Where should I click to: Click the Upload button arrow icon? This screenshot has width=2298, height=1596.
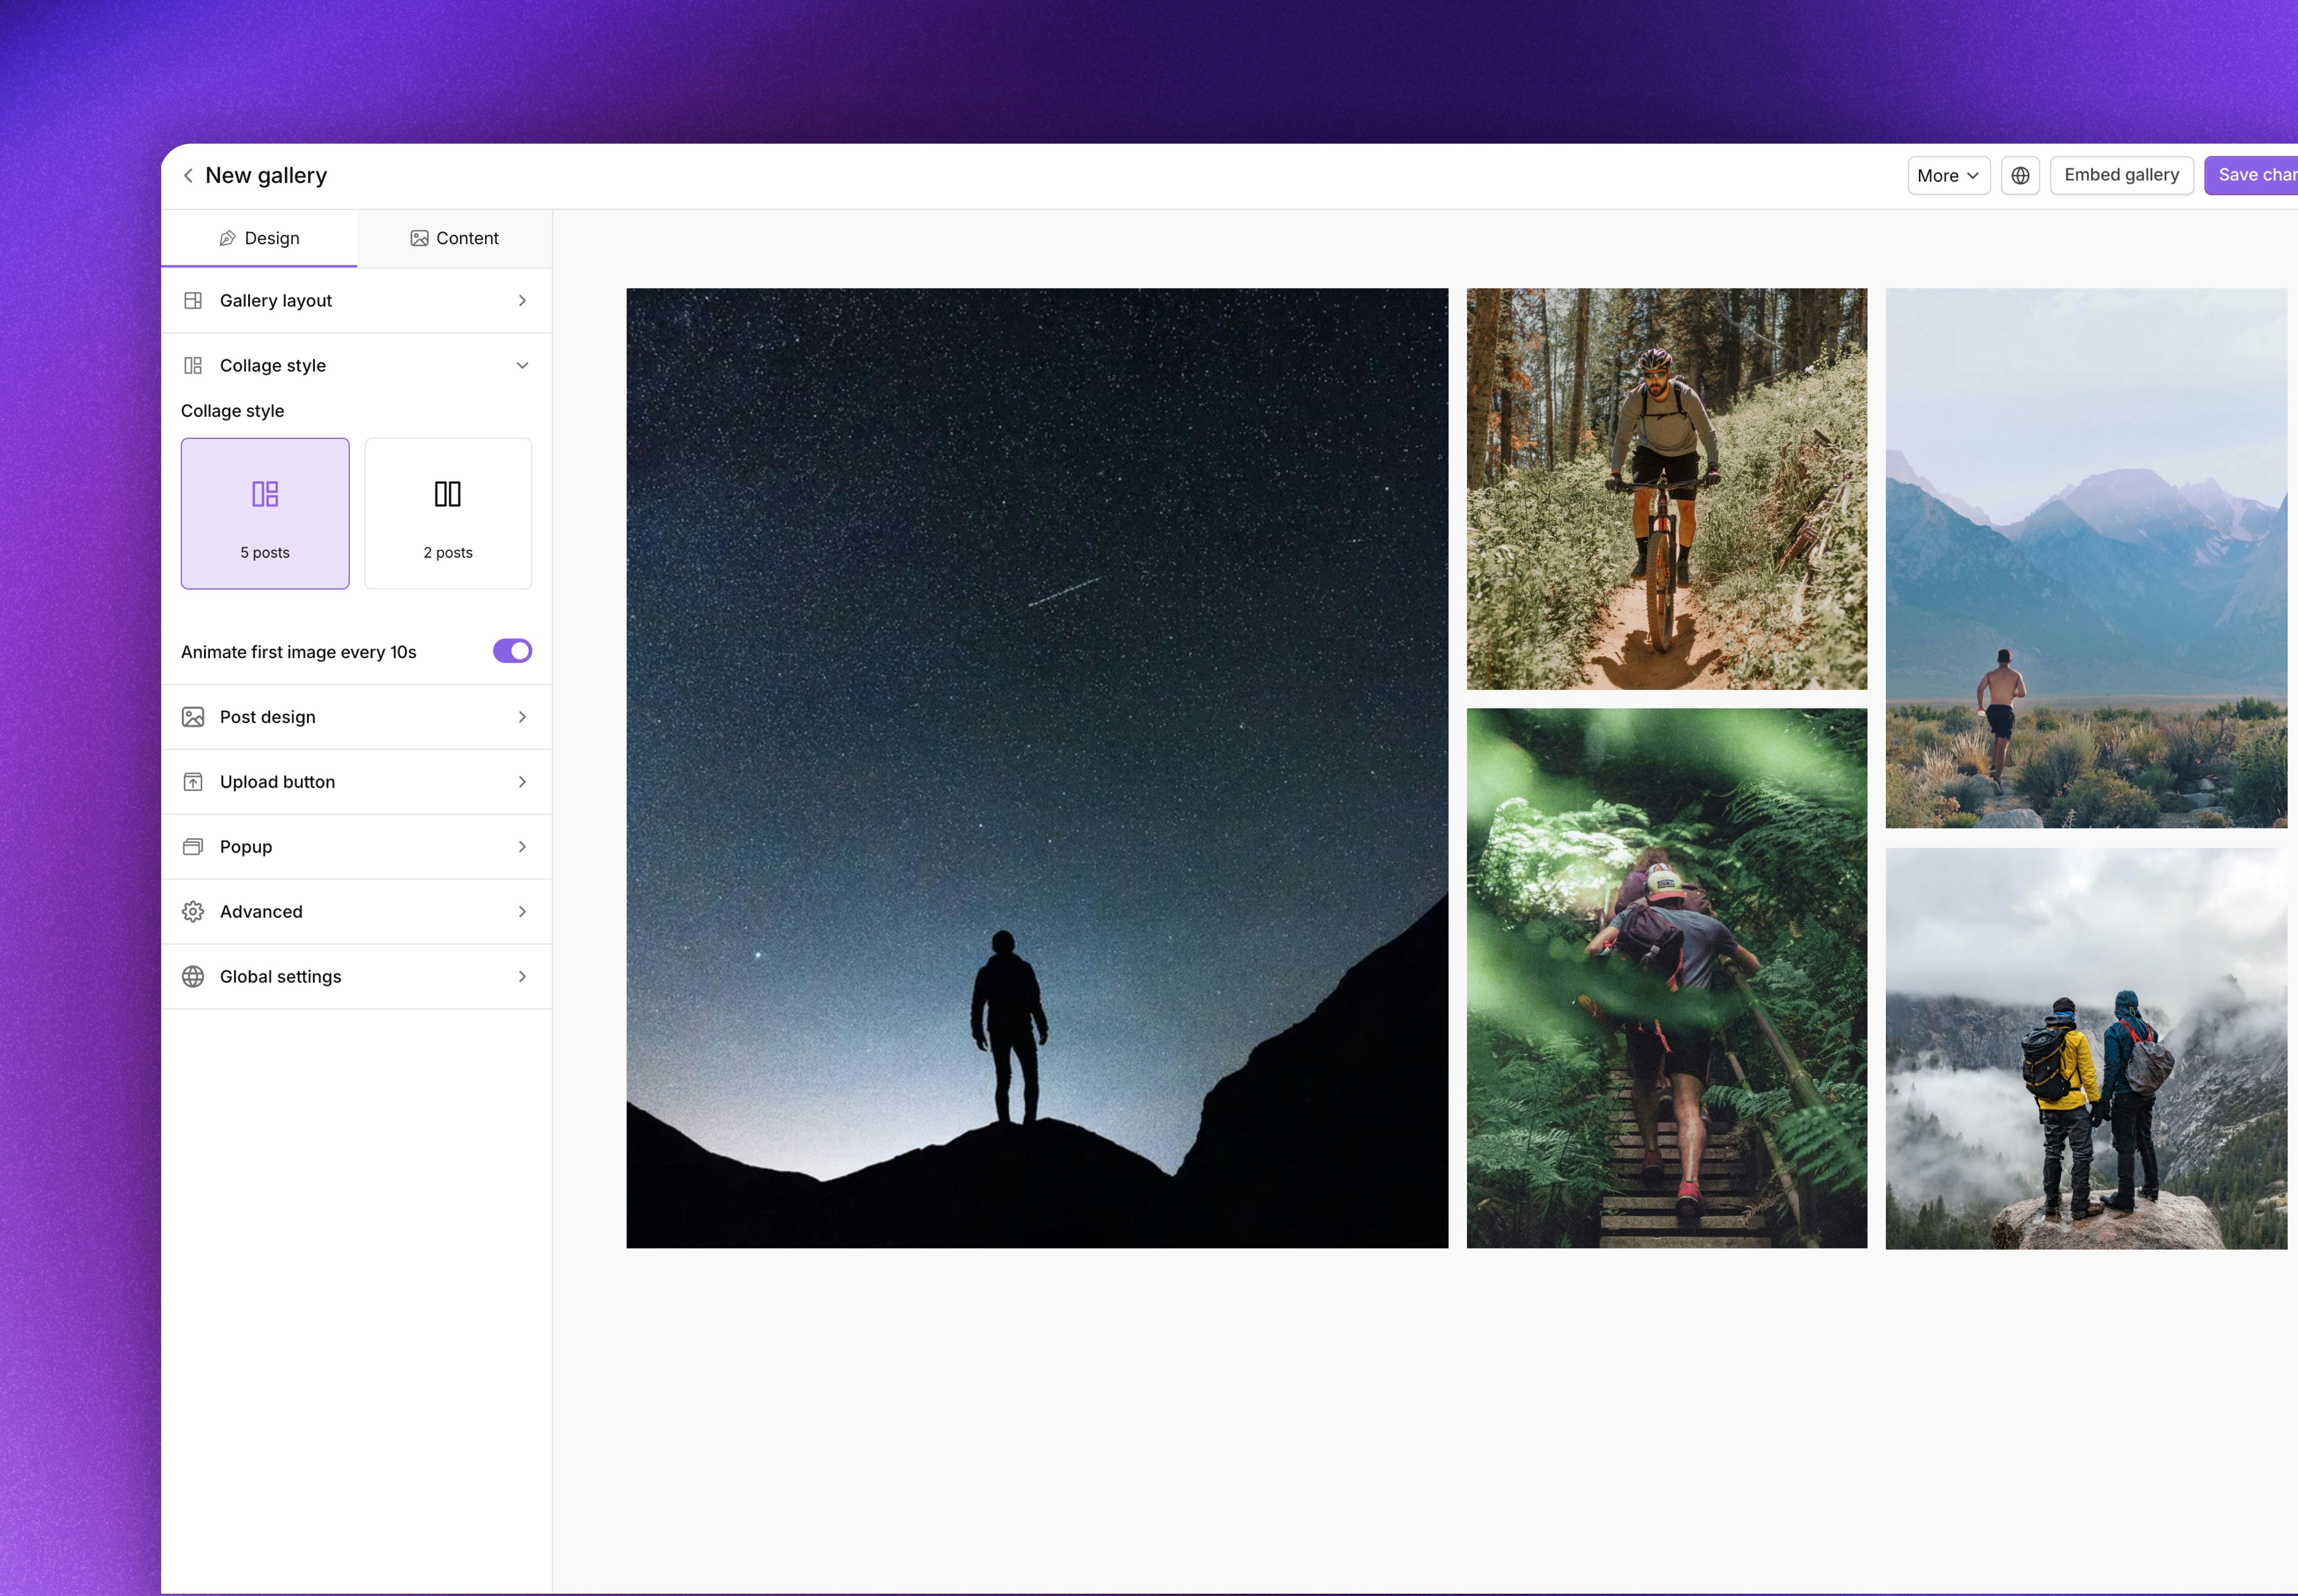coord(522,781)
